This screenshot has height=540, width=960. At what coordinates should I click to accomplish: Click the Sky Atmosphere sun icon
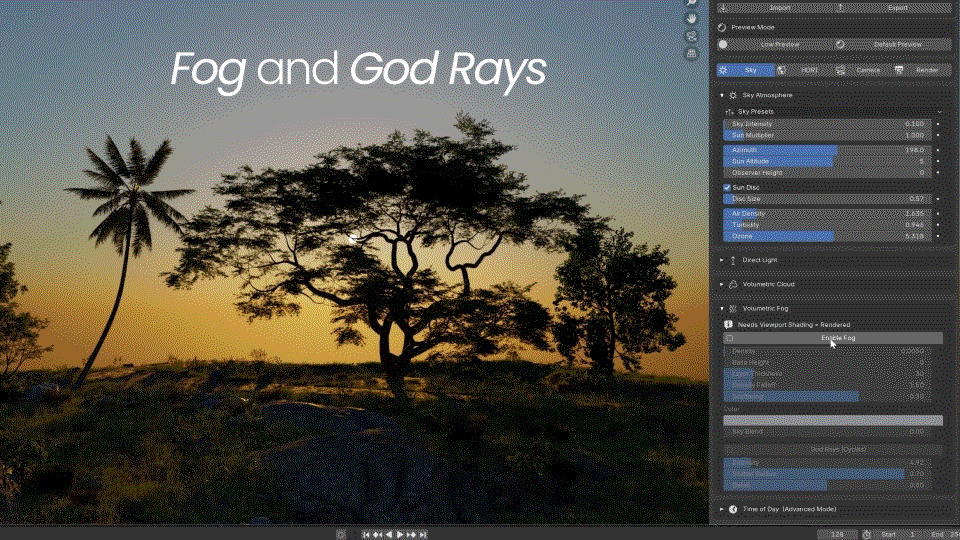733,96
